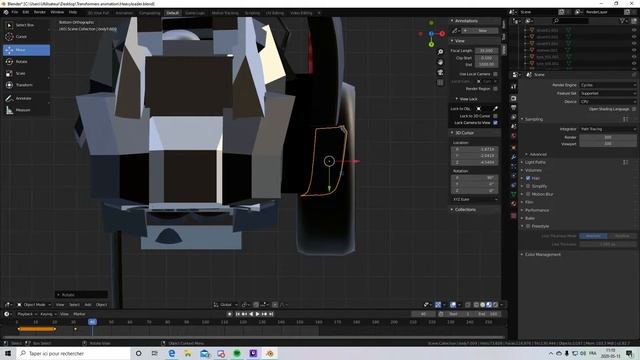Open Global transform orientation dropdown

(226, 304)
